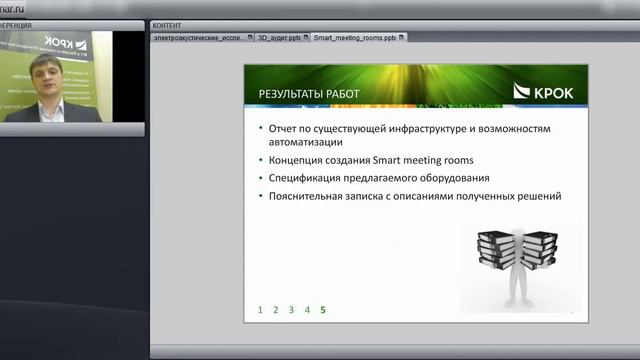Go to slide section number 2

pyautogui.click(x=276, y=310)
